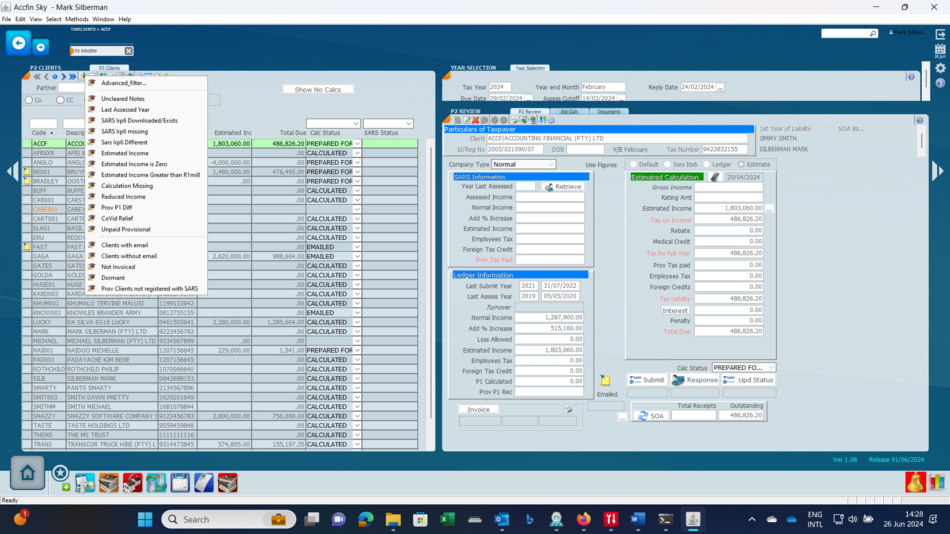This screenshot has height=534, width=950.
Task: Choose 'Estimated Income is Zero' filter
Action: point(134,164)
